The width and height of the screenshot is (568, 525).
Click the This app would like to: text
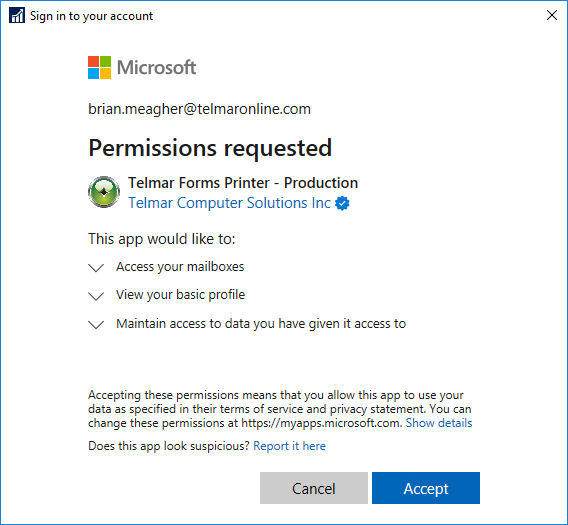tap(162, 239)
